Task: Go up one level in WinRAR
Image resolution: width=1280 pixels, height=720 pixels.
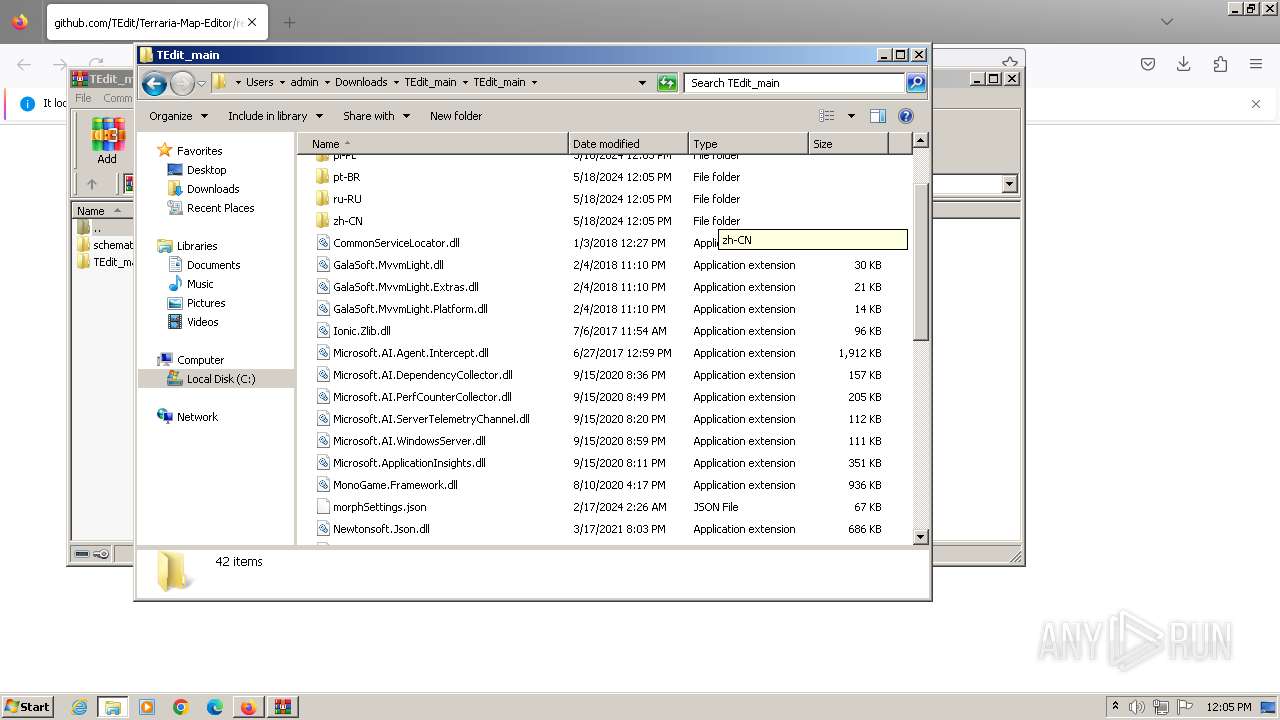Action: [x=92, y=184]
